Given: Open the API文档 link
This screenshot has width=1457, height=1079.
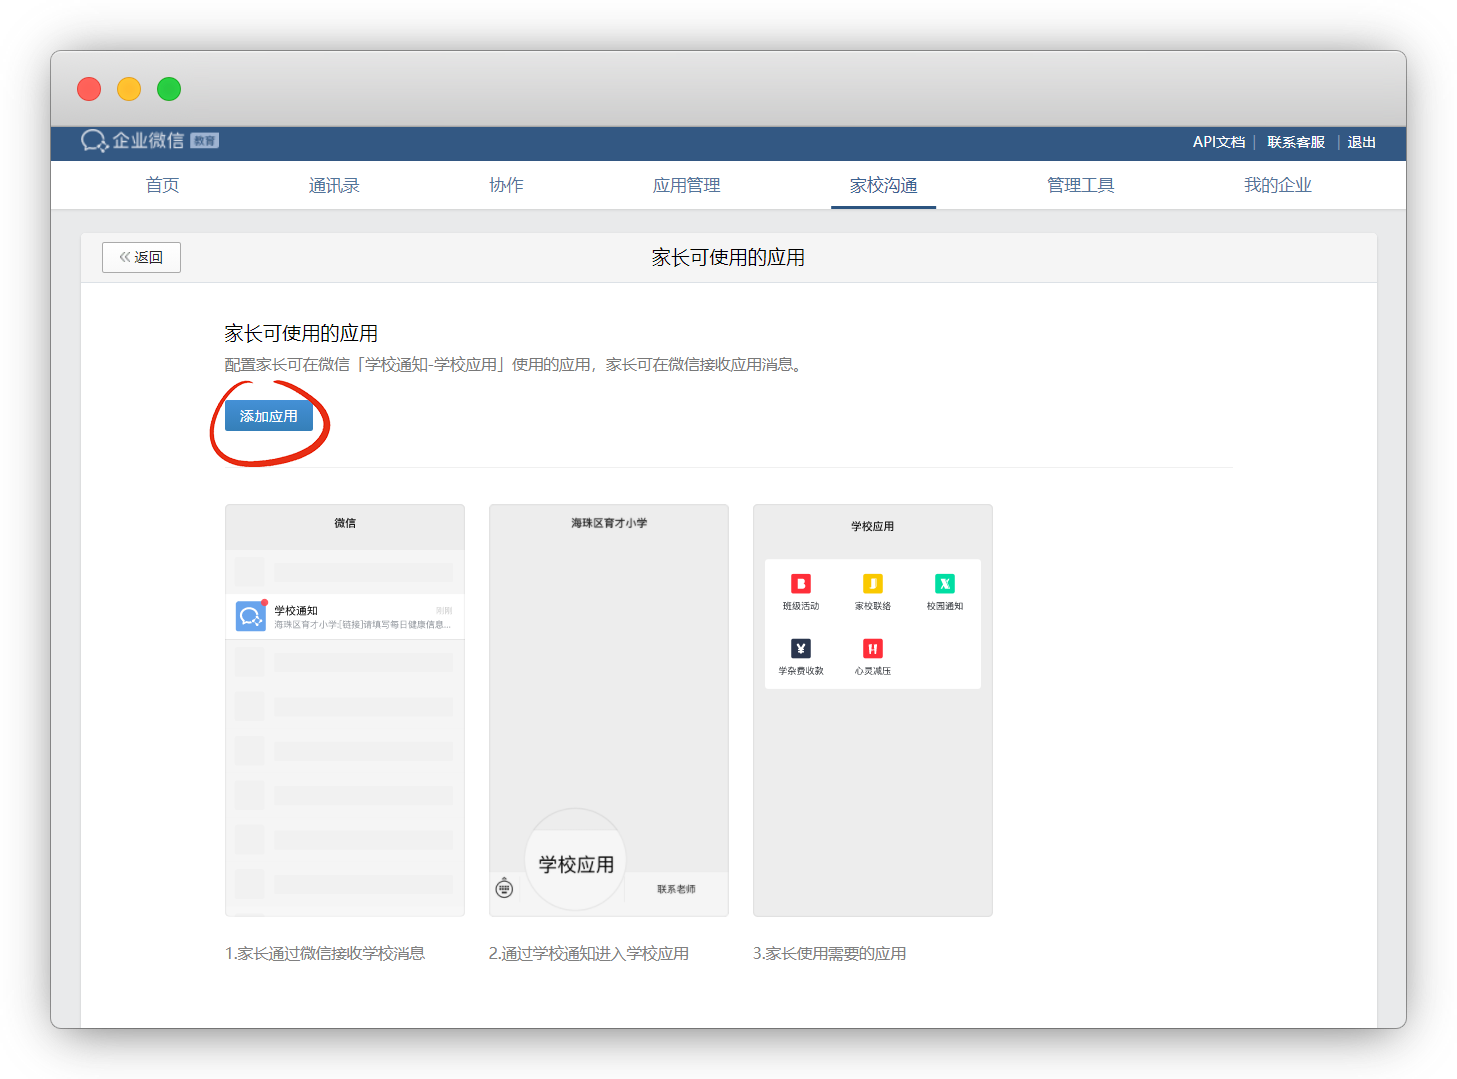Looking at the screenshot, I should [x=1218, y=142].
